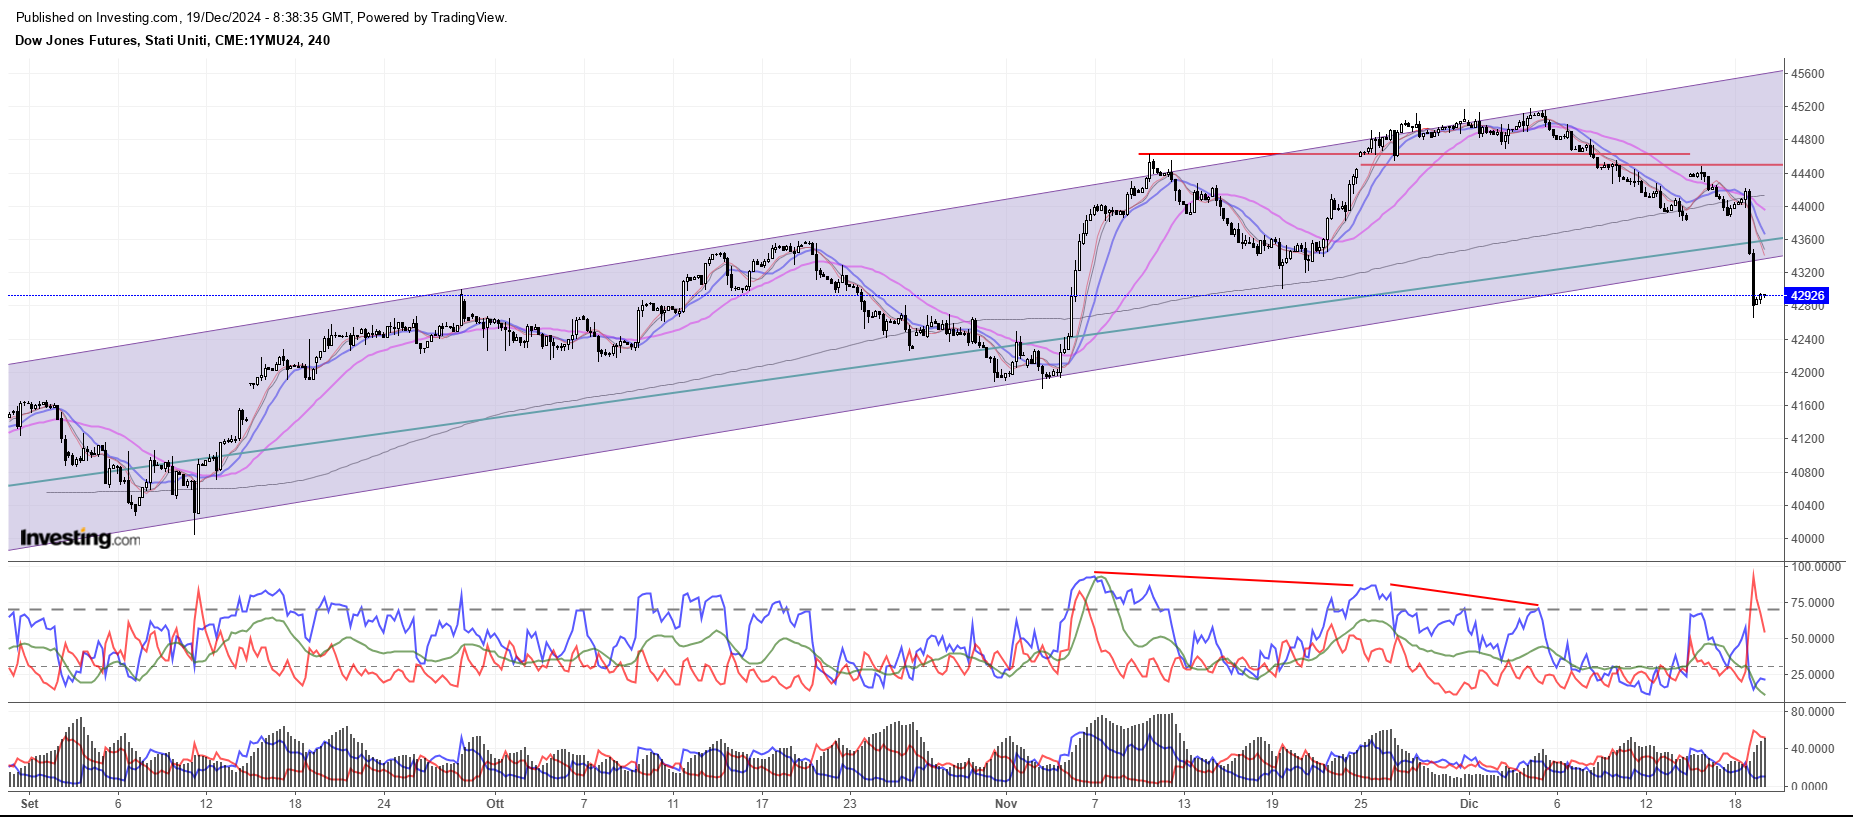Click the 40.0000 lower indicator scale label
This screenshot has height=817, width=1853.
1812,749
